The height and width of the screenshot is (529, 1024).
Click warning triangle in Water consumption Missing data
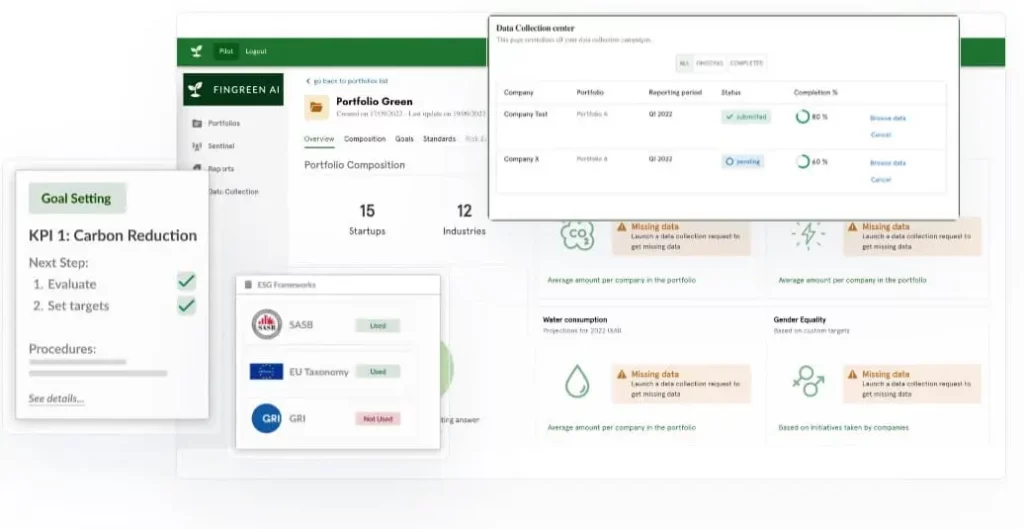[622, 374]
